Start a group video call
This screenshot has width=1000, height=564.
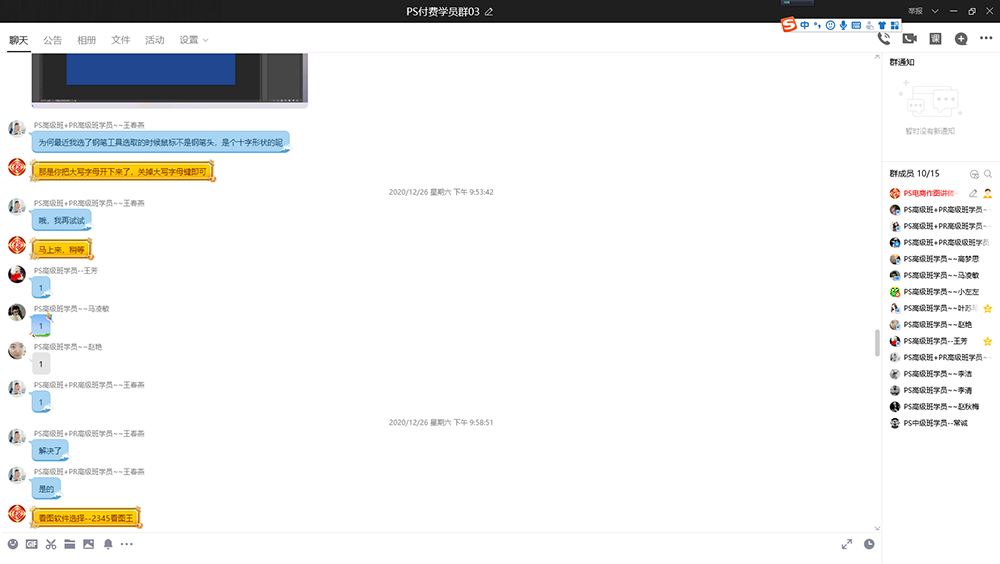(910, 39)
